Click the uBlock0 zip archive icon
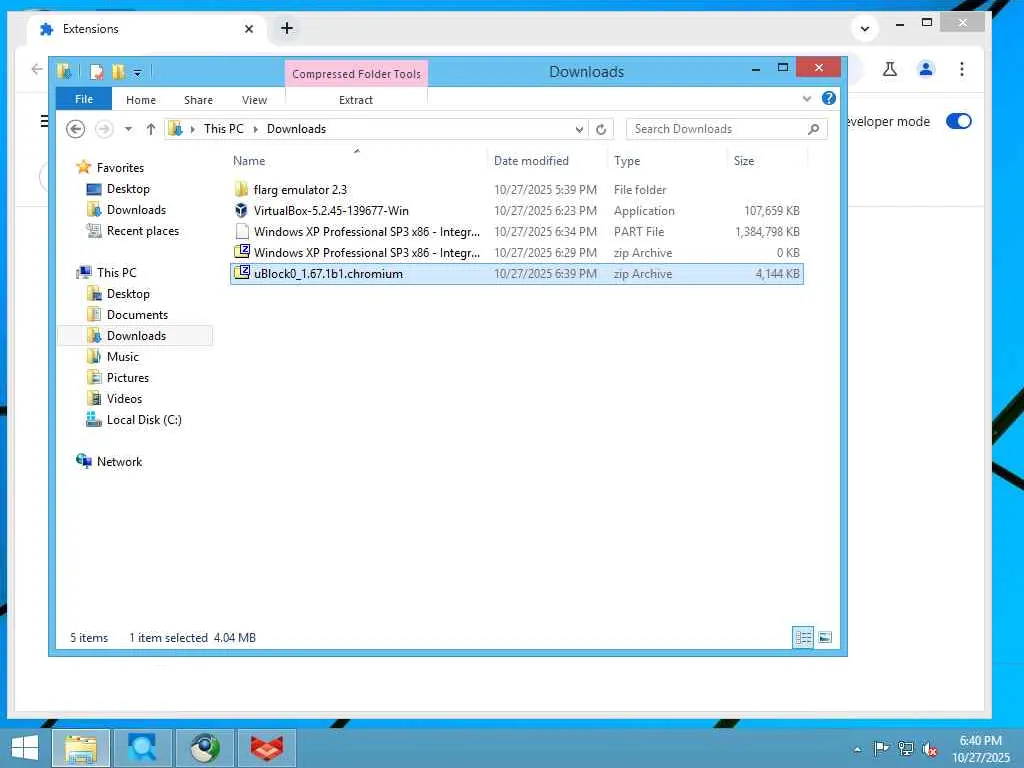Screen dimensions: 1024x768 coord(242,273)
